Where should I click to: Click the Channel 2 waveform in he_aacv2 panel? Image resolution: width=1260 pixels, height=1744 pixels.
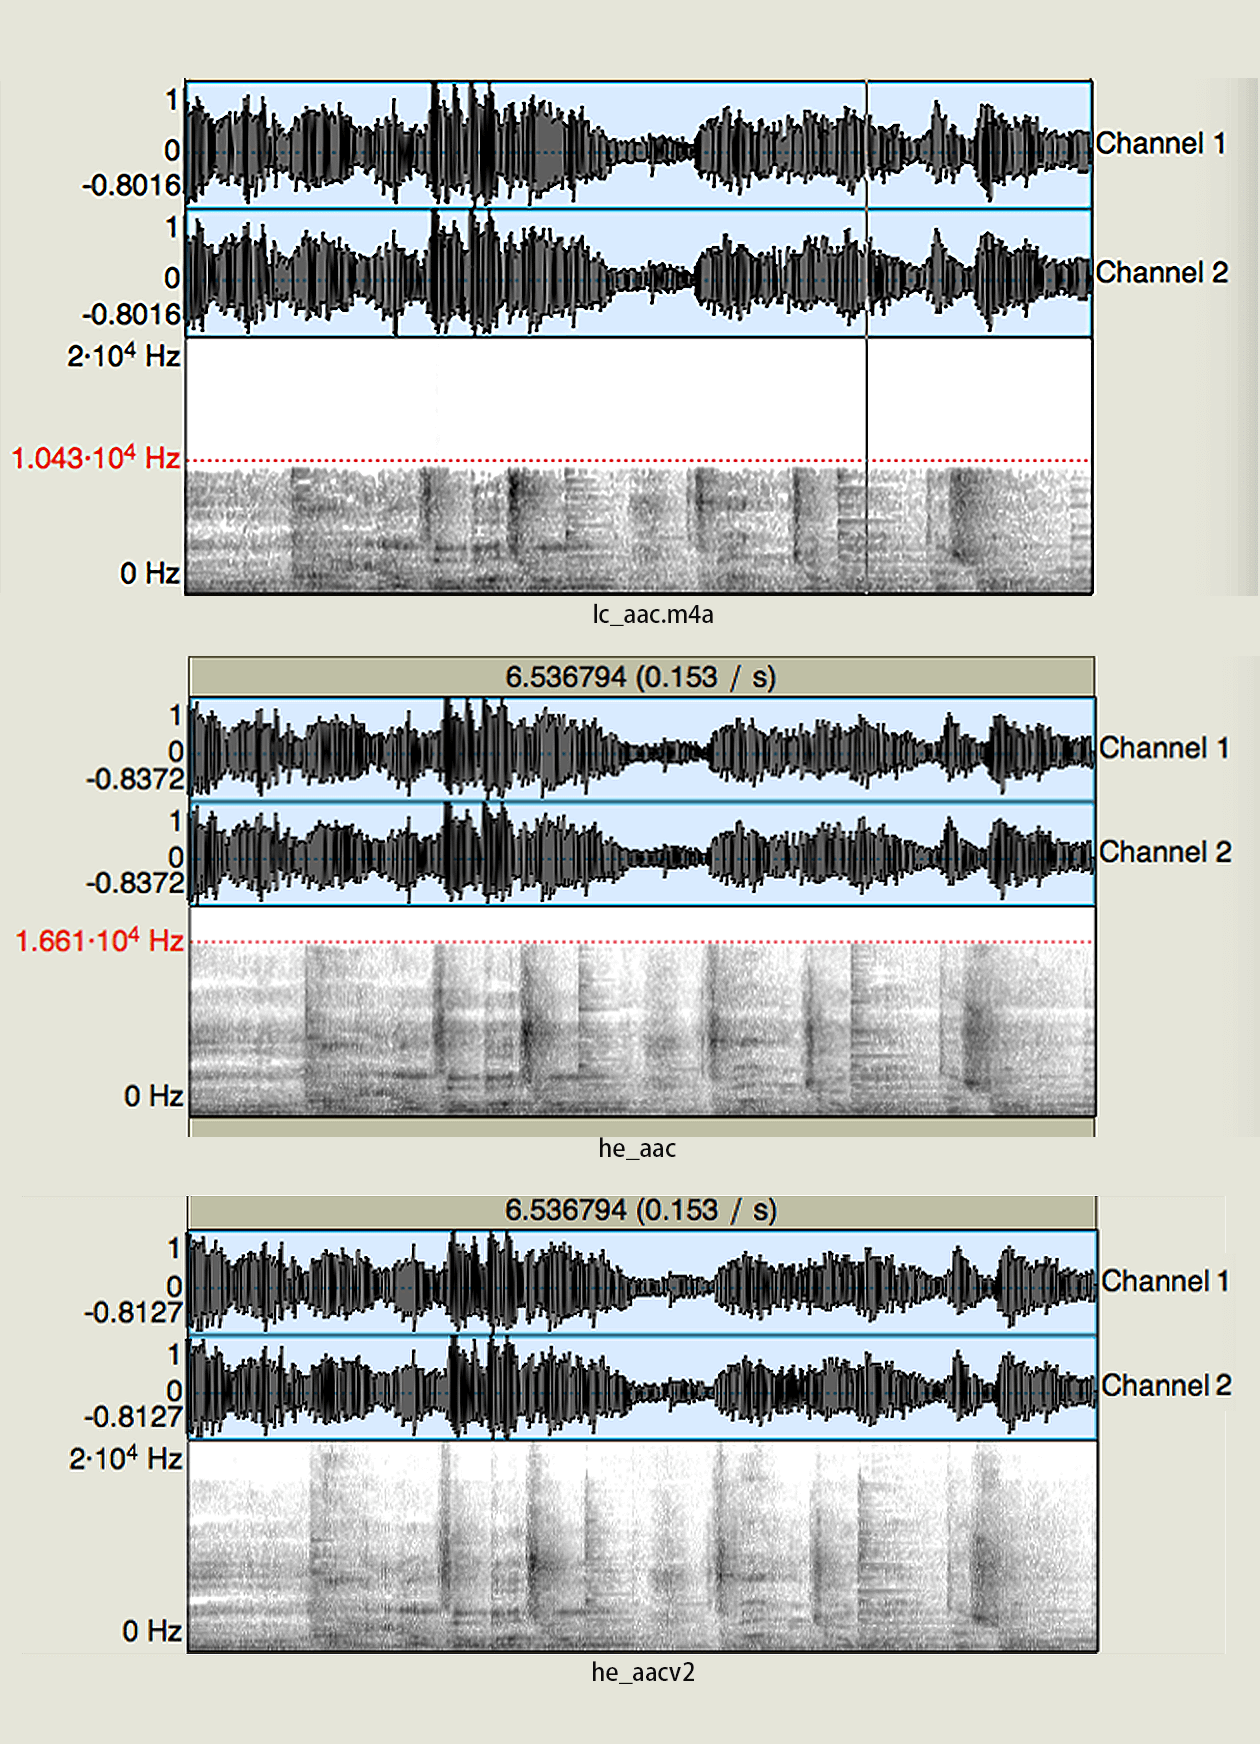click(641, 1388)
